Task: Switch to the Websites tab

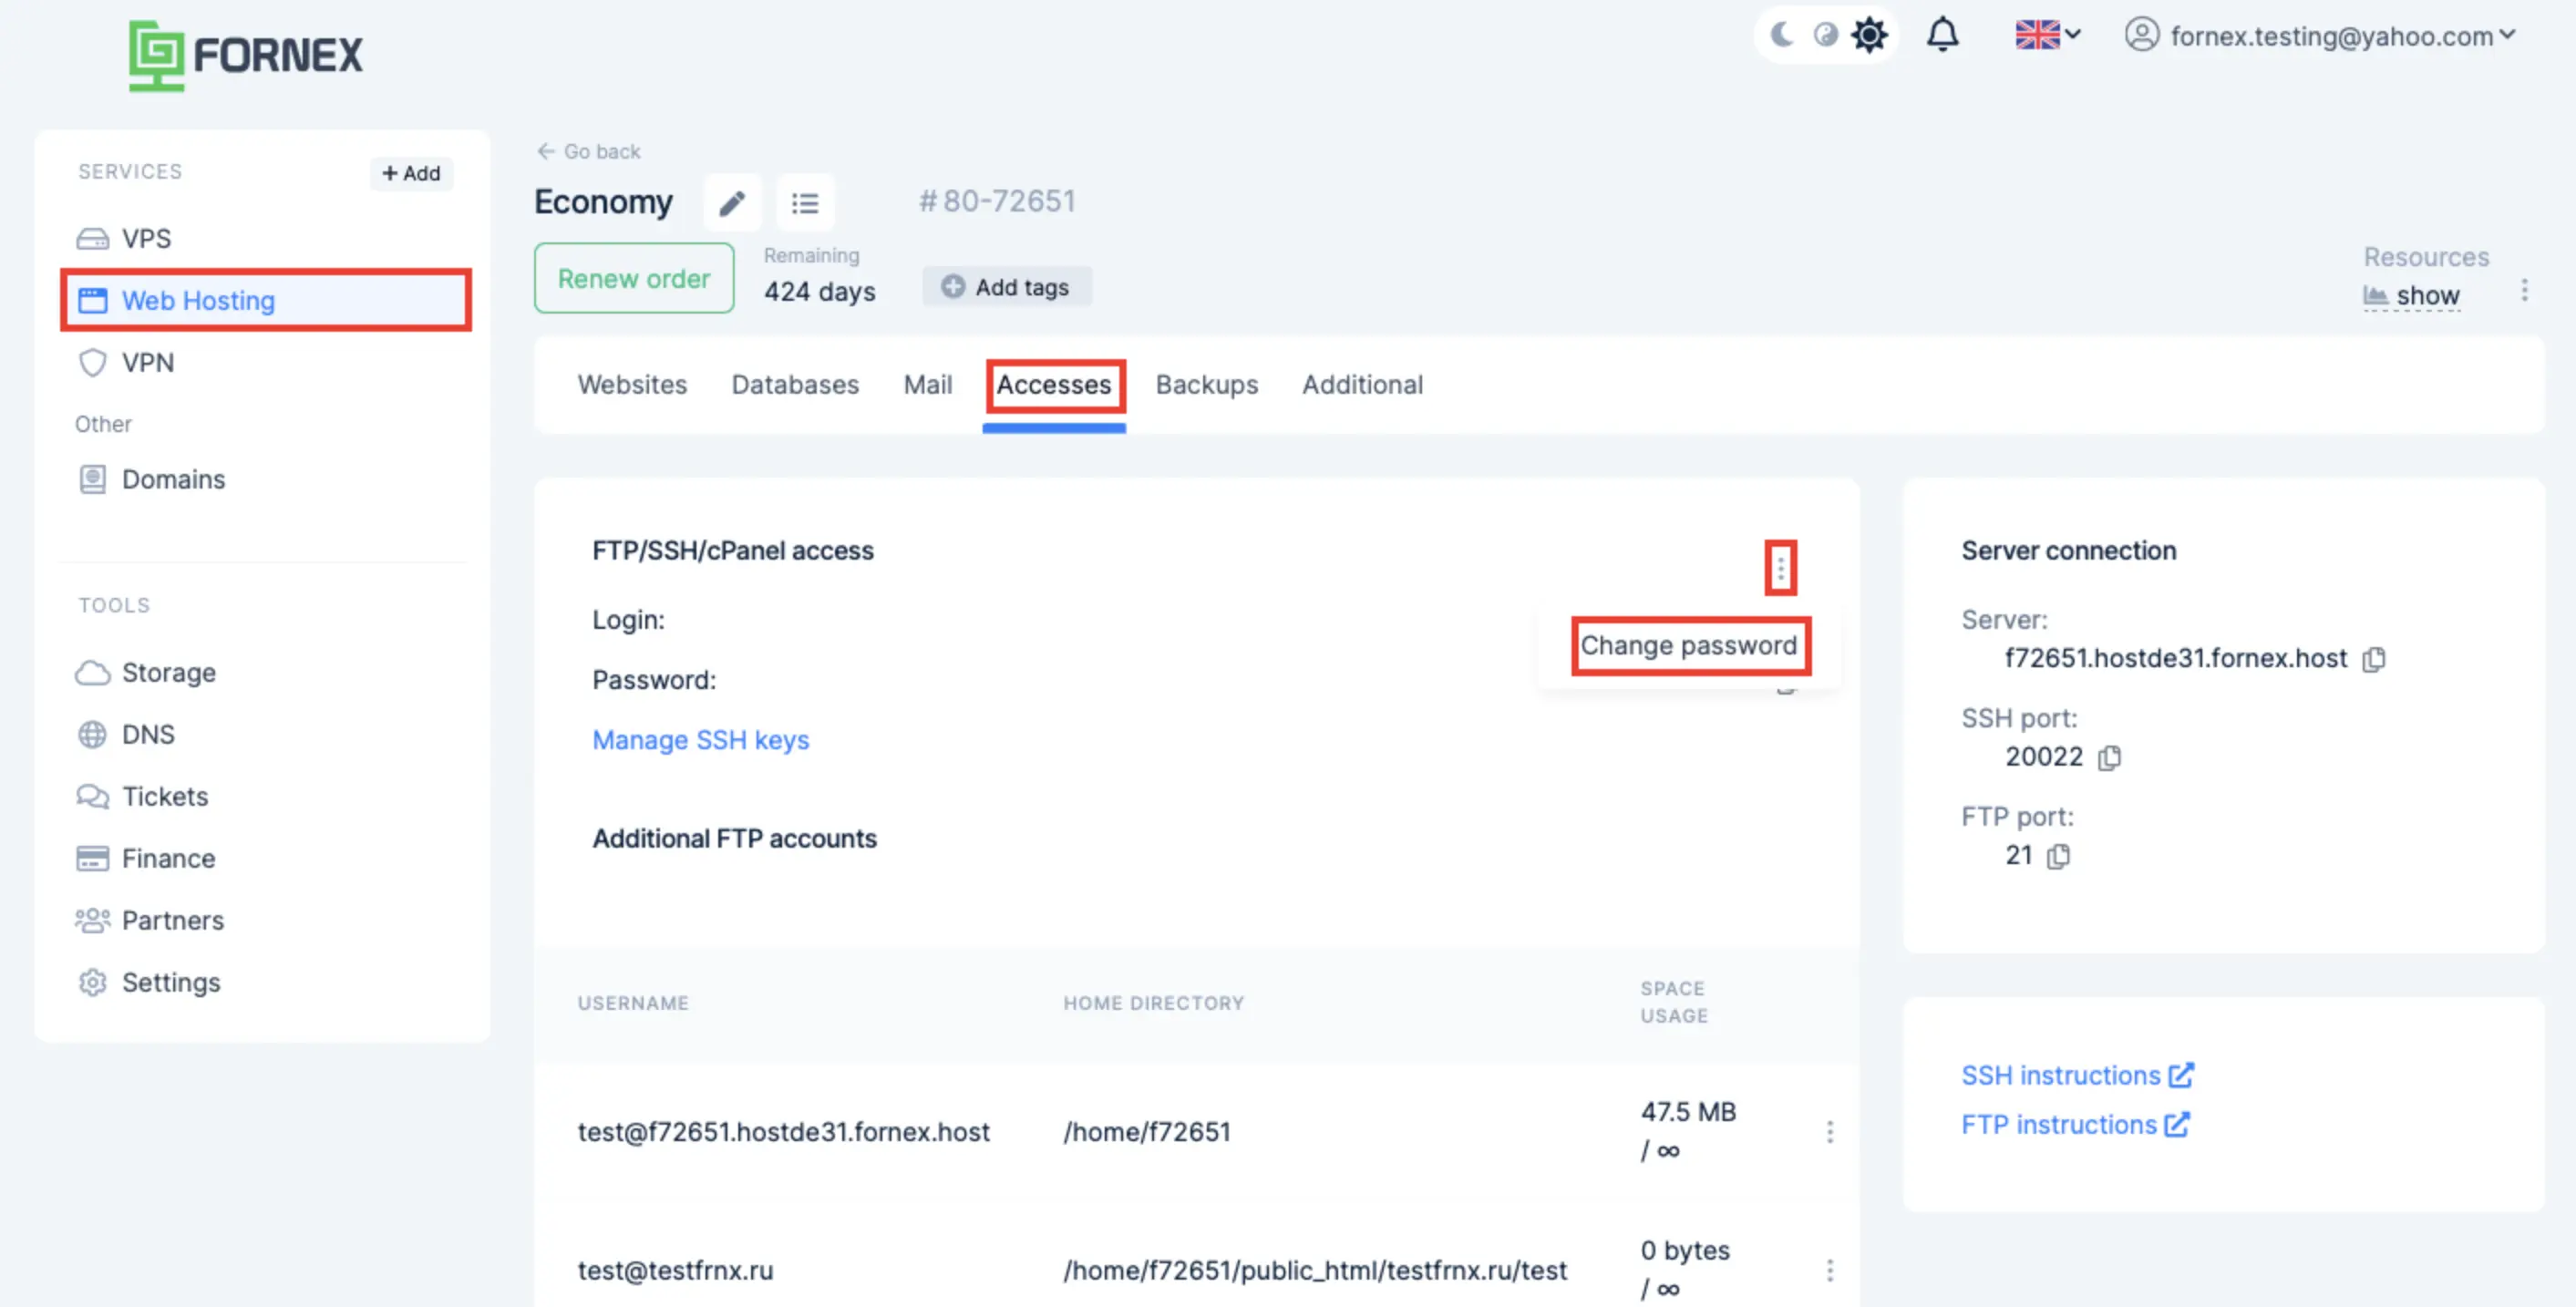Action: click(632, 384)
